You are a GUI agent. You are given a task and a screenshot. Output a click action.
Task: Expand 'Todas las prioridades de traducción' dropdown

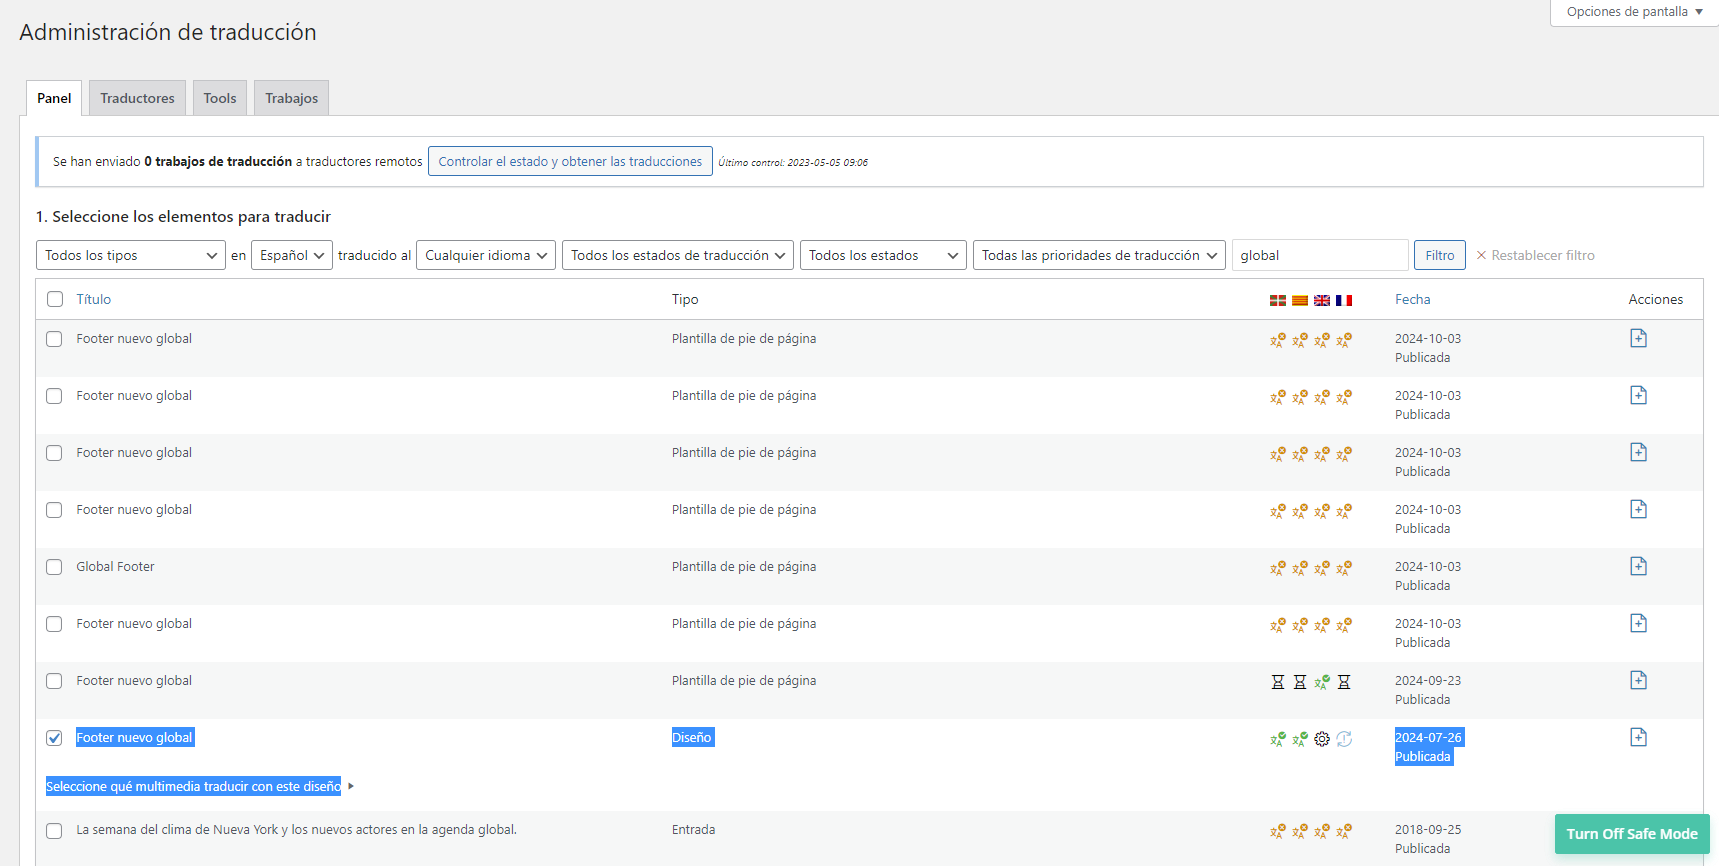1099,255
